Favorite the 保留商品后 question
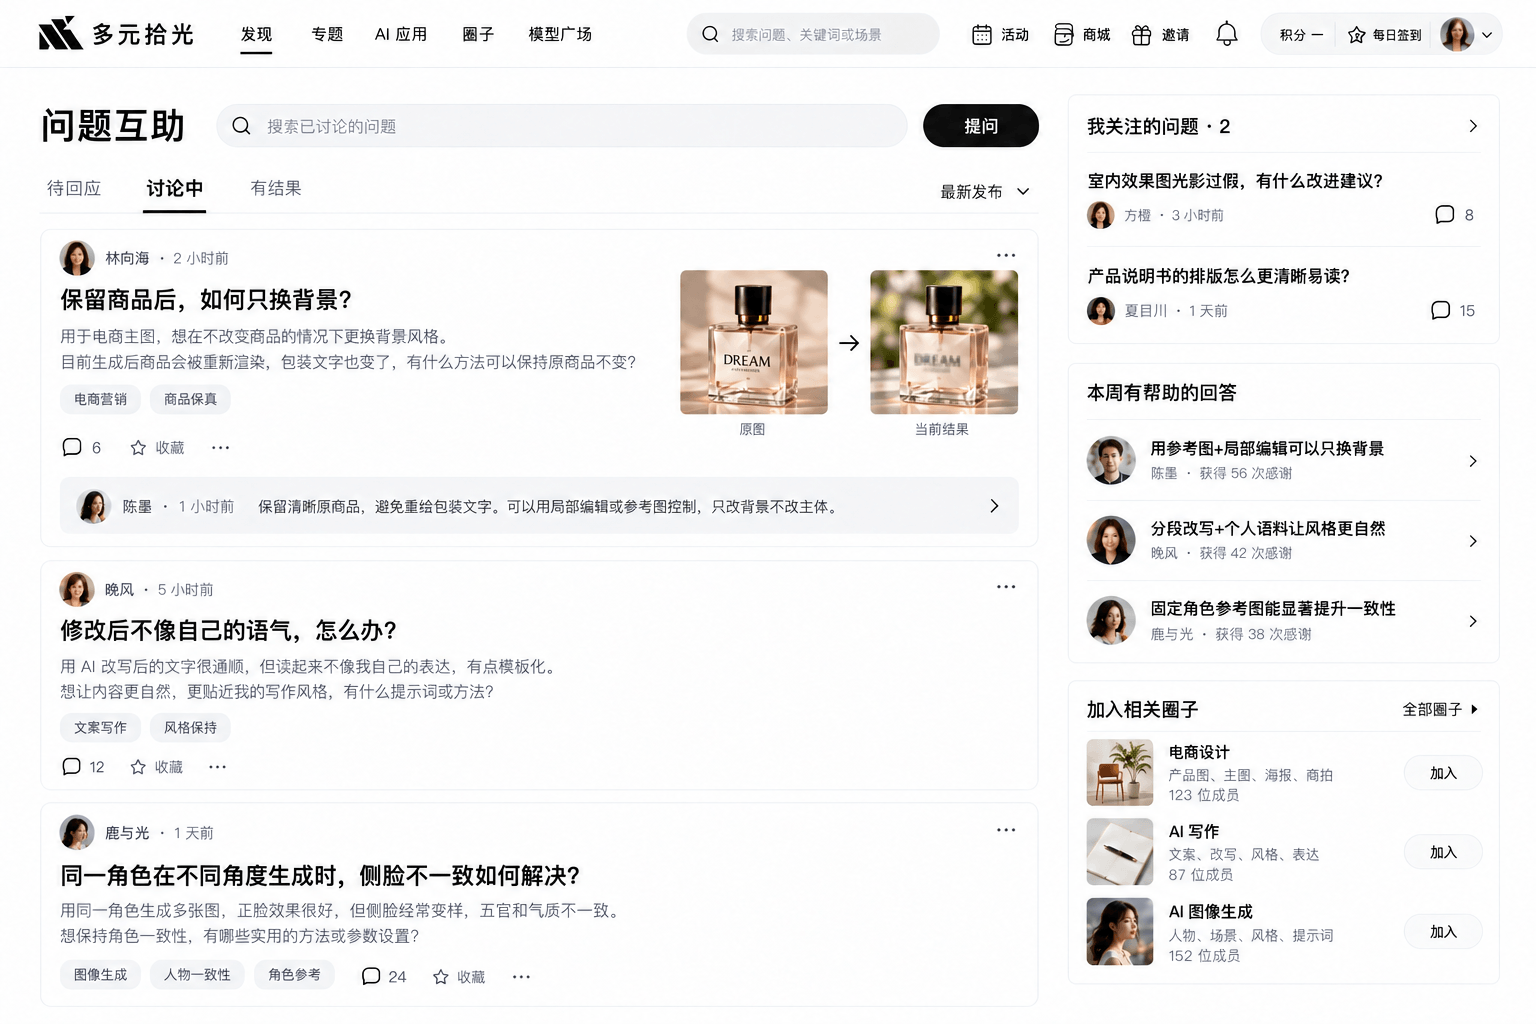The height and width of the screenshot is (1024, 1536). 139,447
